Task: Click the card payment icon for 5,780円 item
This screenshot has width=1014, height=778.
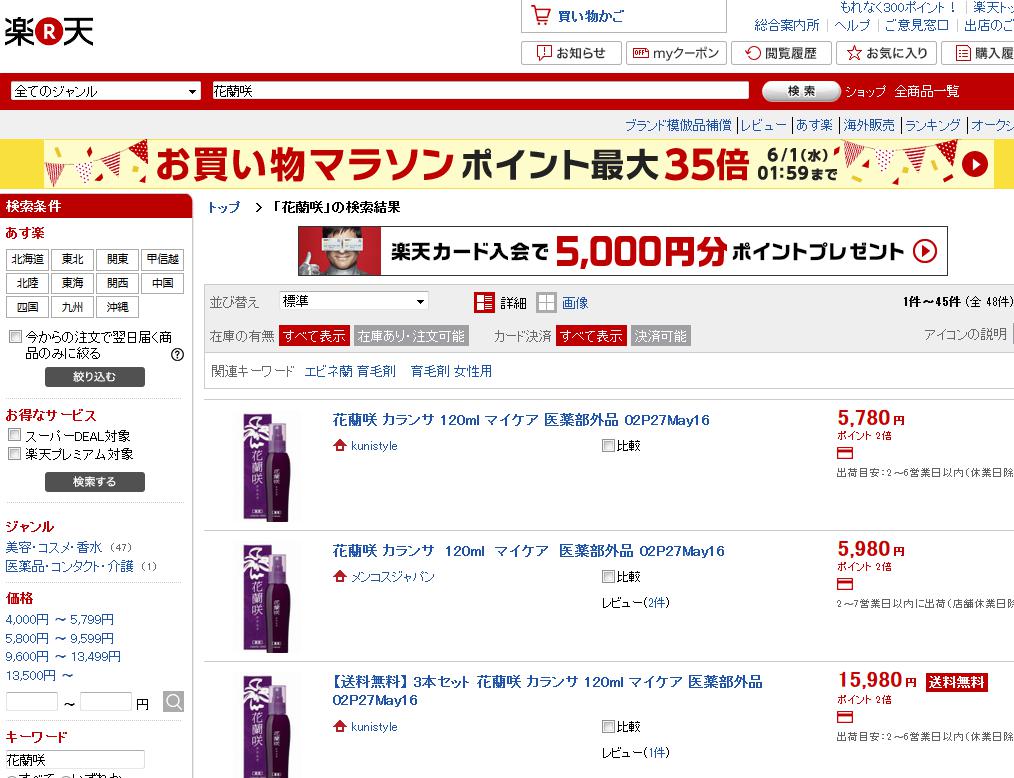Action: 845,453
